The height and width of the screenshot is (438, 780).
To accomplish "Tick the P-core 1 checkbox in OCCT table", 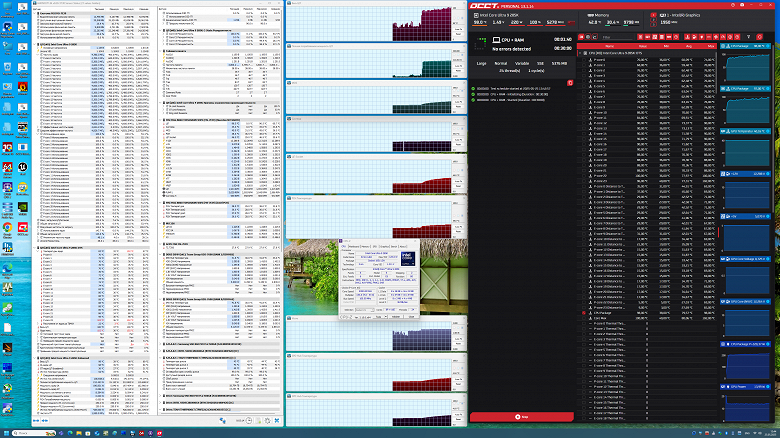I will [584, 65].
